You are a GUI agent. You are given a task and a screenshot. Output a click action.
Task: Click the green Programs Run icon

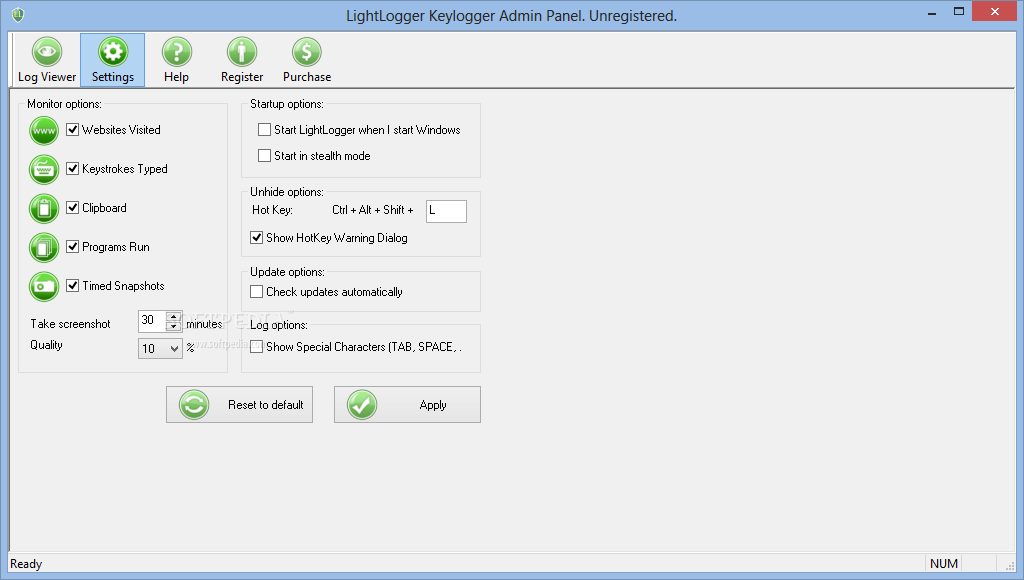coord(44,248)
